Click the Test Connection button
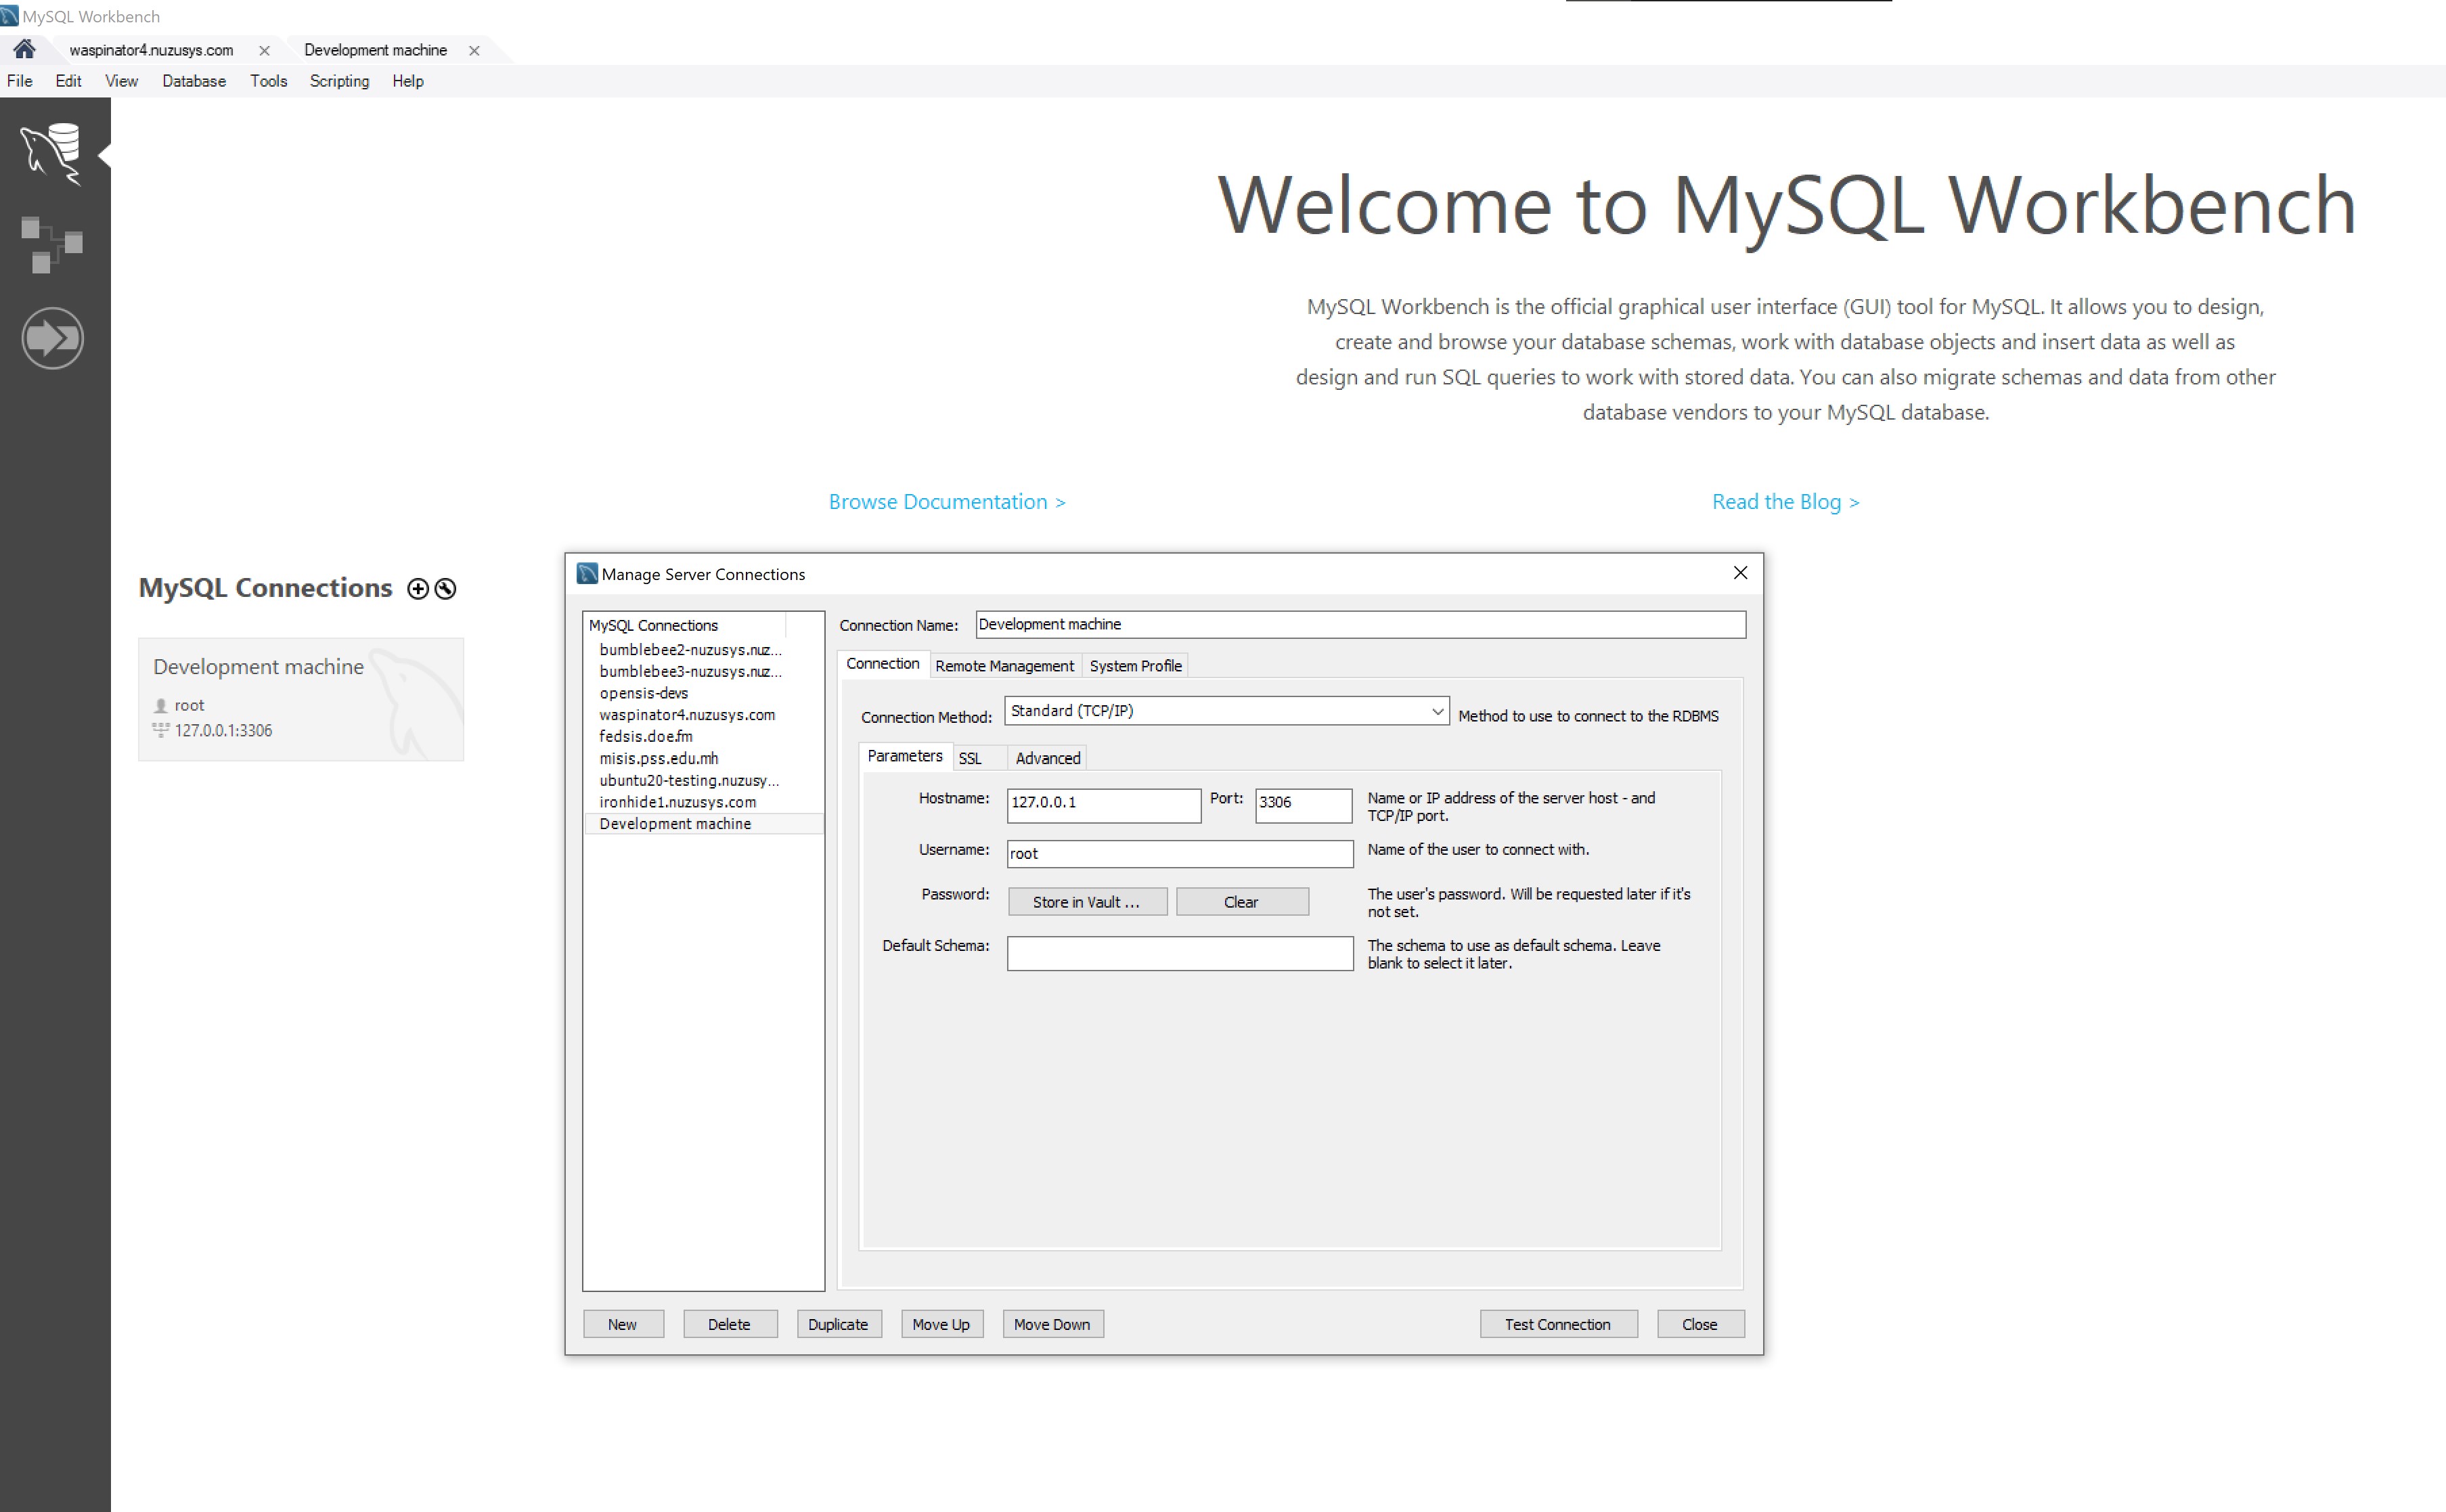The image size is (2446, 1512). coord(1557,1324)
